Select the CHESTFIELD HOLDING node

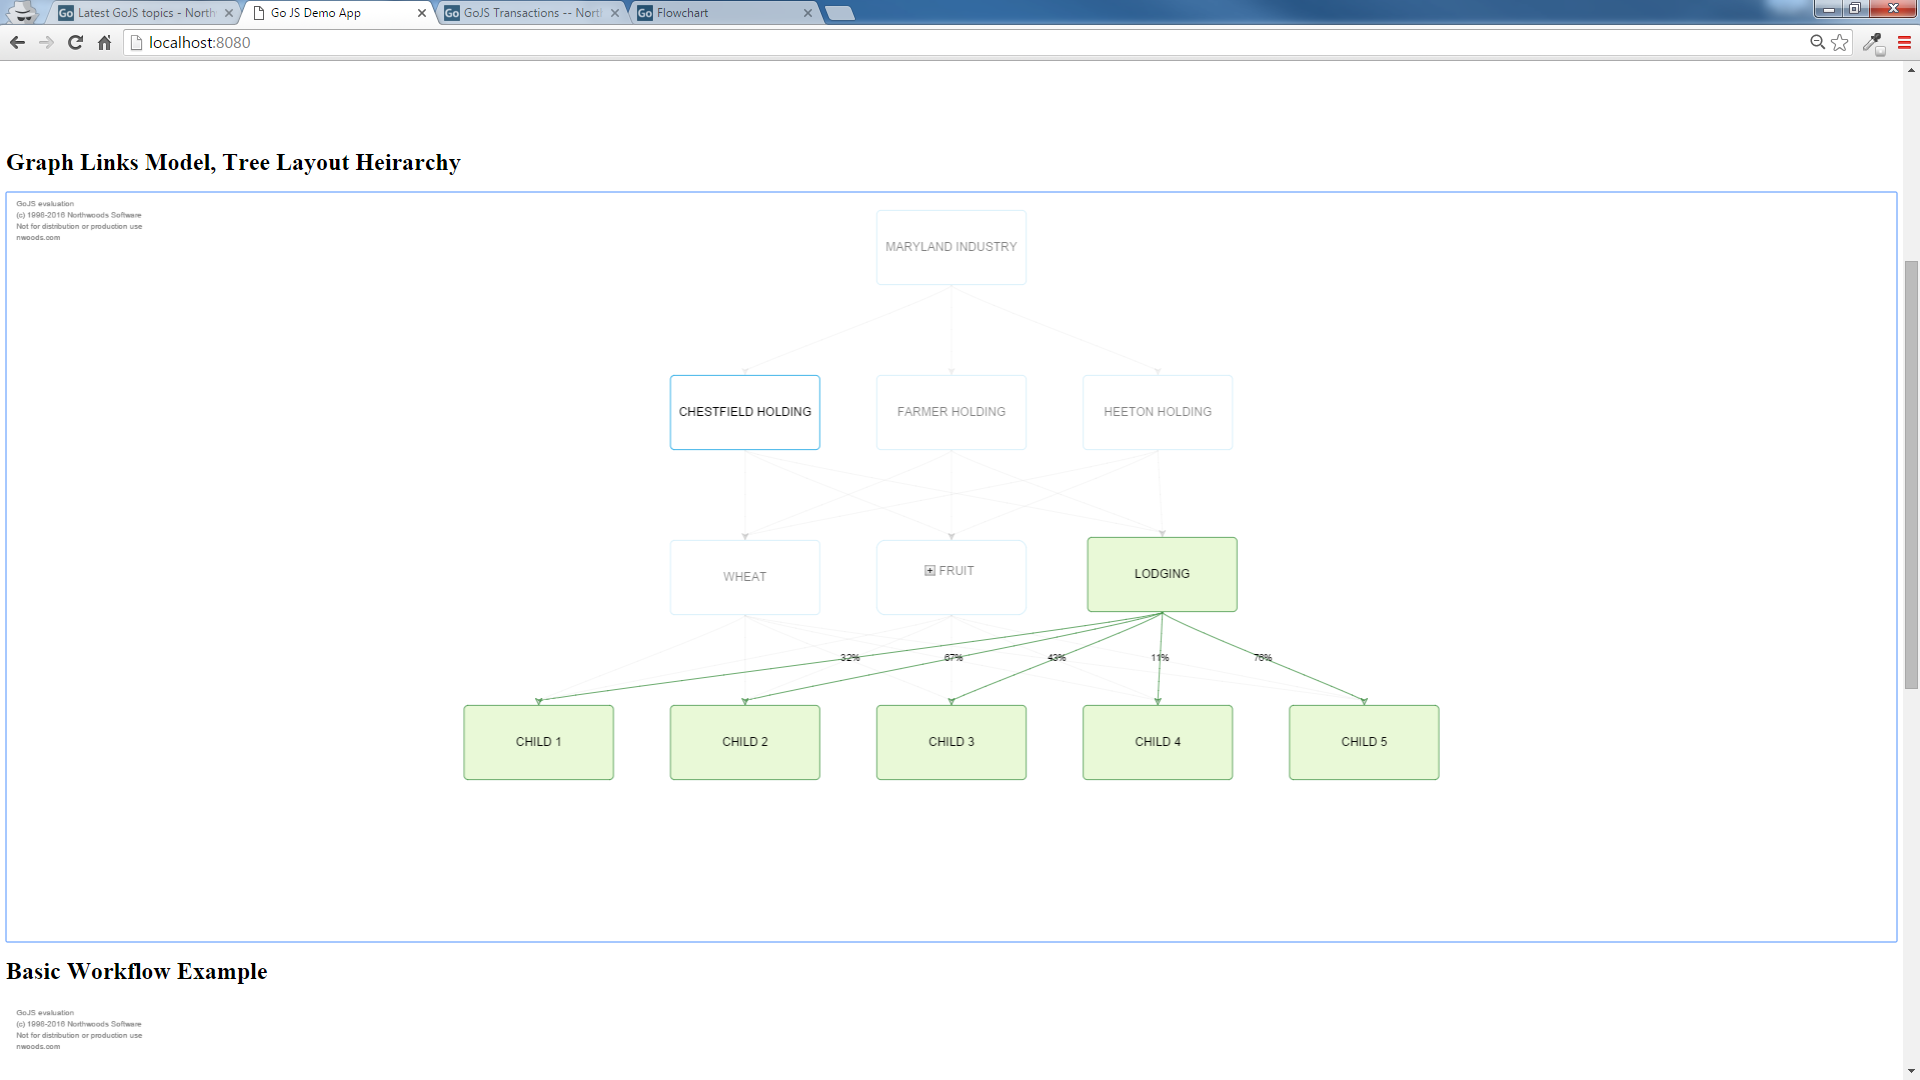click(745, 412)
